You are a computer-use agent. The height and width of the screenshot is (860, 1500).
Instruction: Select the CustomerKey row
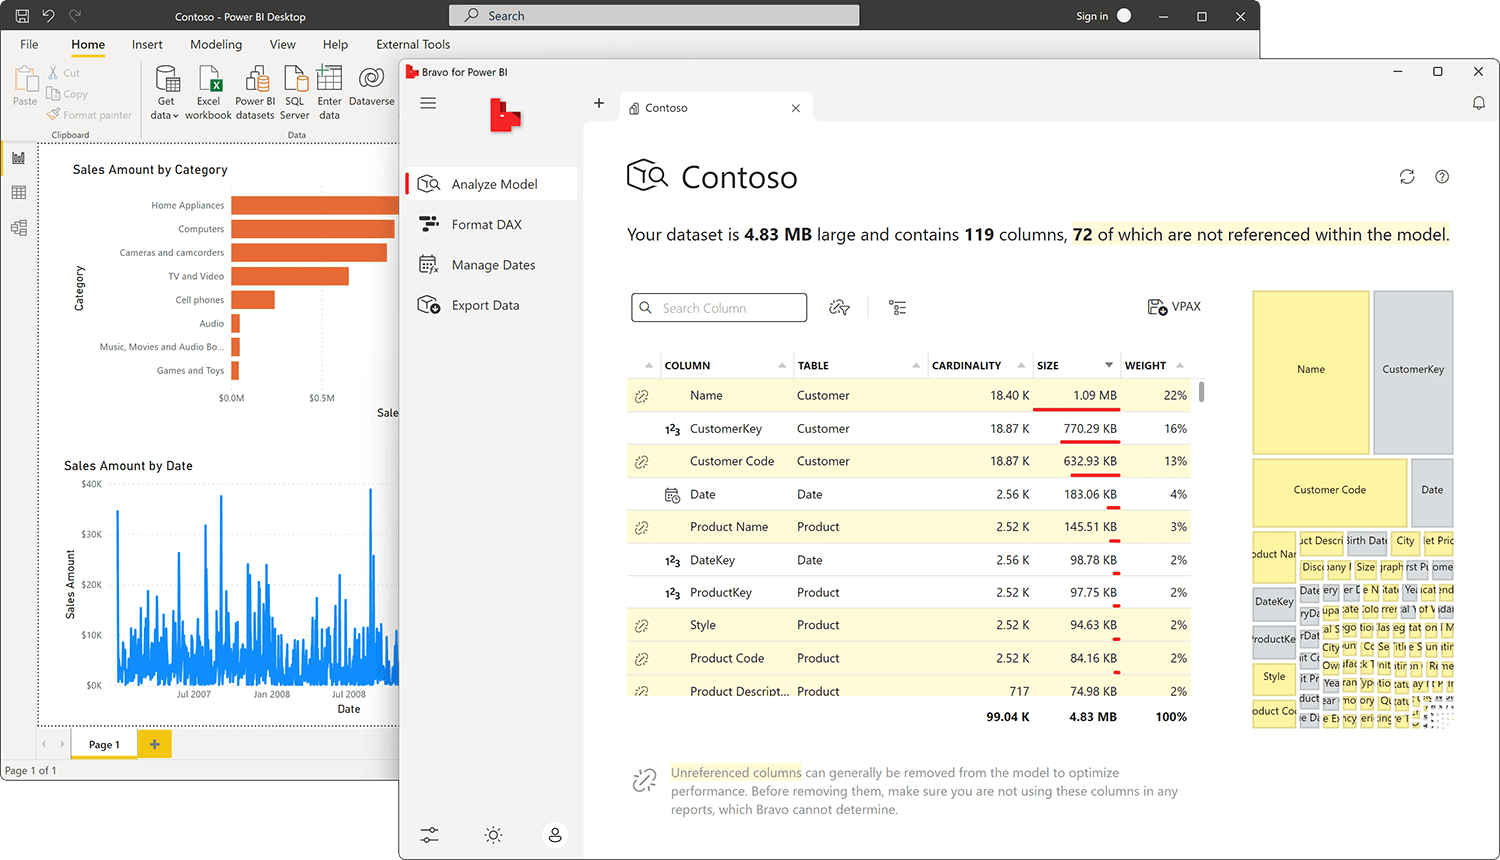(909, 428)
